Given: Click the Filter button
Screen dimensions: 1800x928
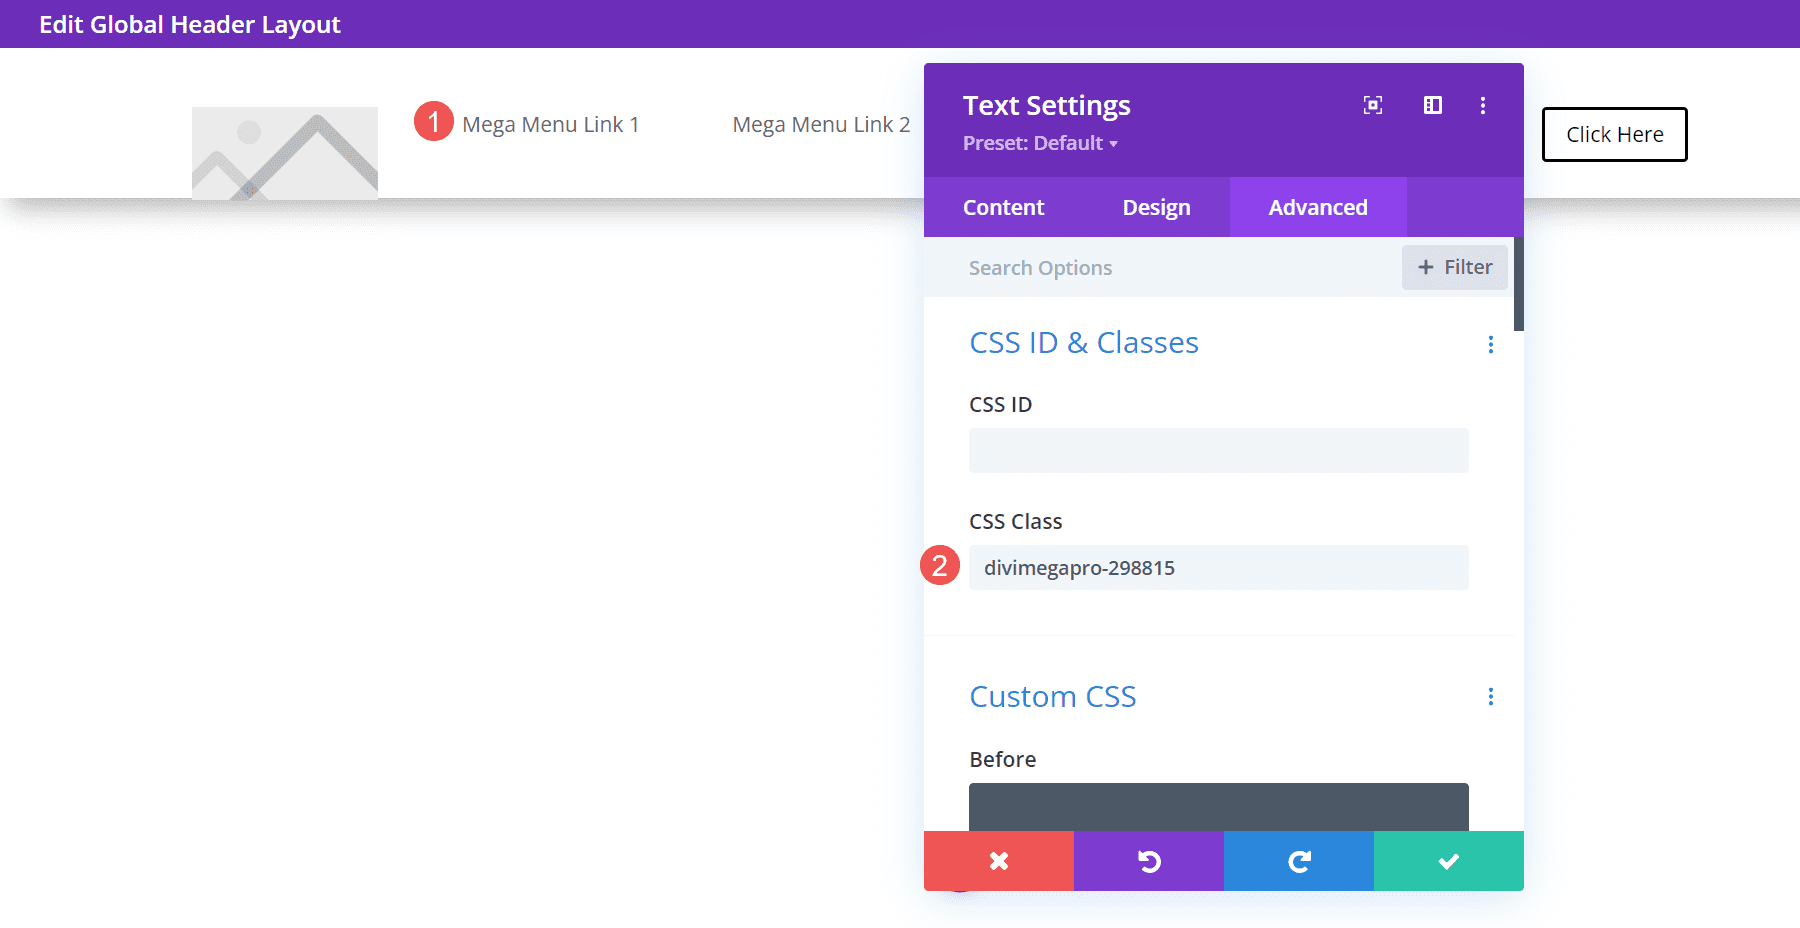Looking at the screenshot, I should (1454, 267).
